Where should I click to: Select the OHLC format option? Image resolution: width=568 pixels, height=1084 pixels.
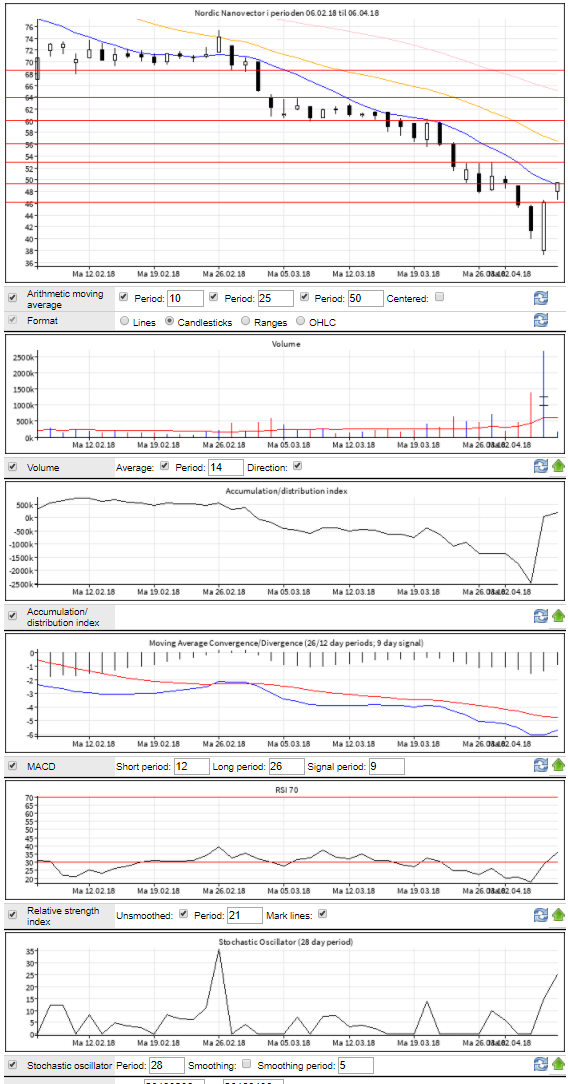point(301,321)
